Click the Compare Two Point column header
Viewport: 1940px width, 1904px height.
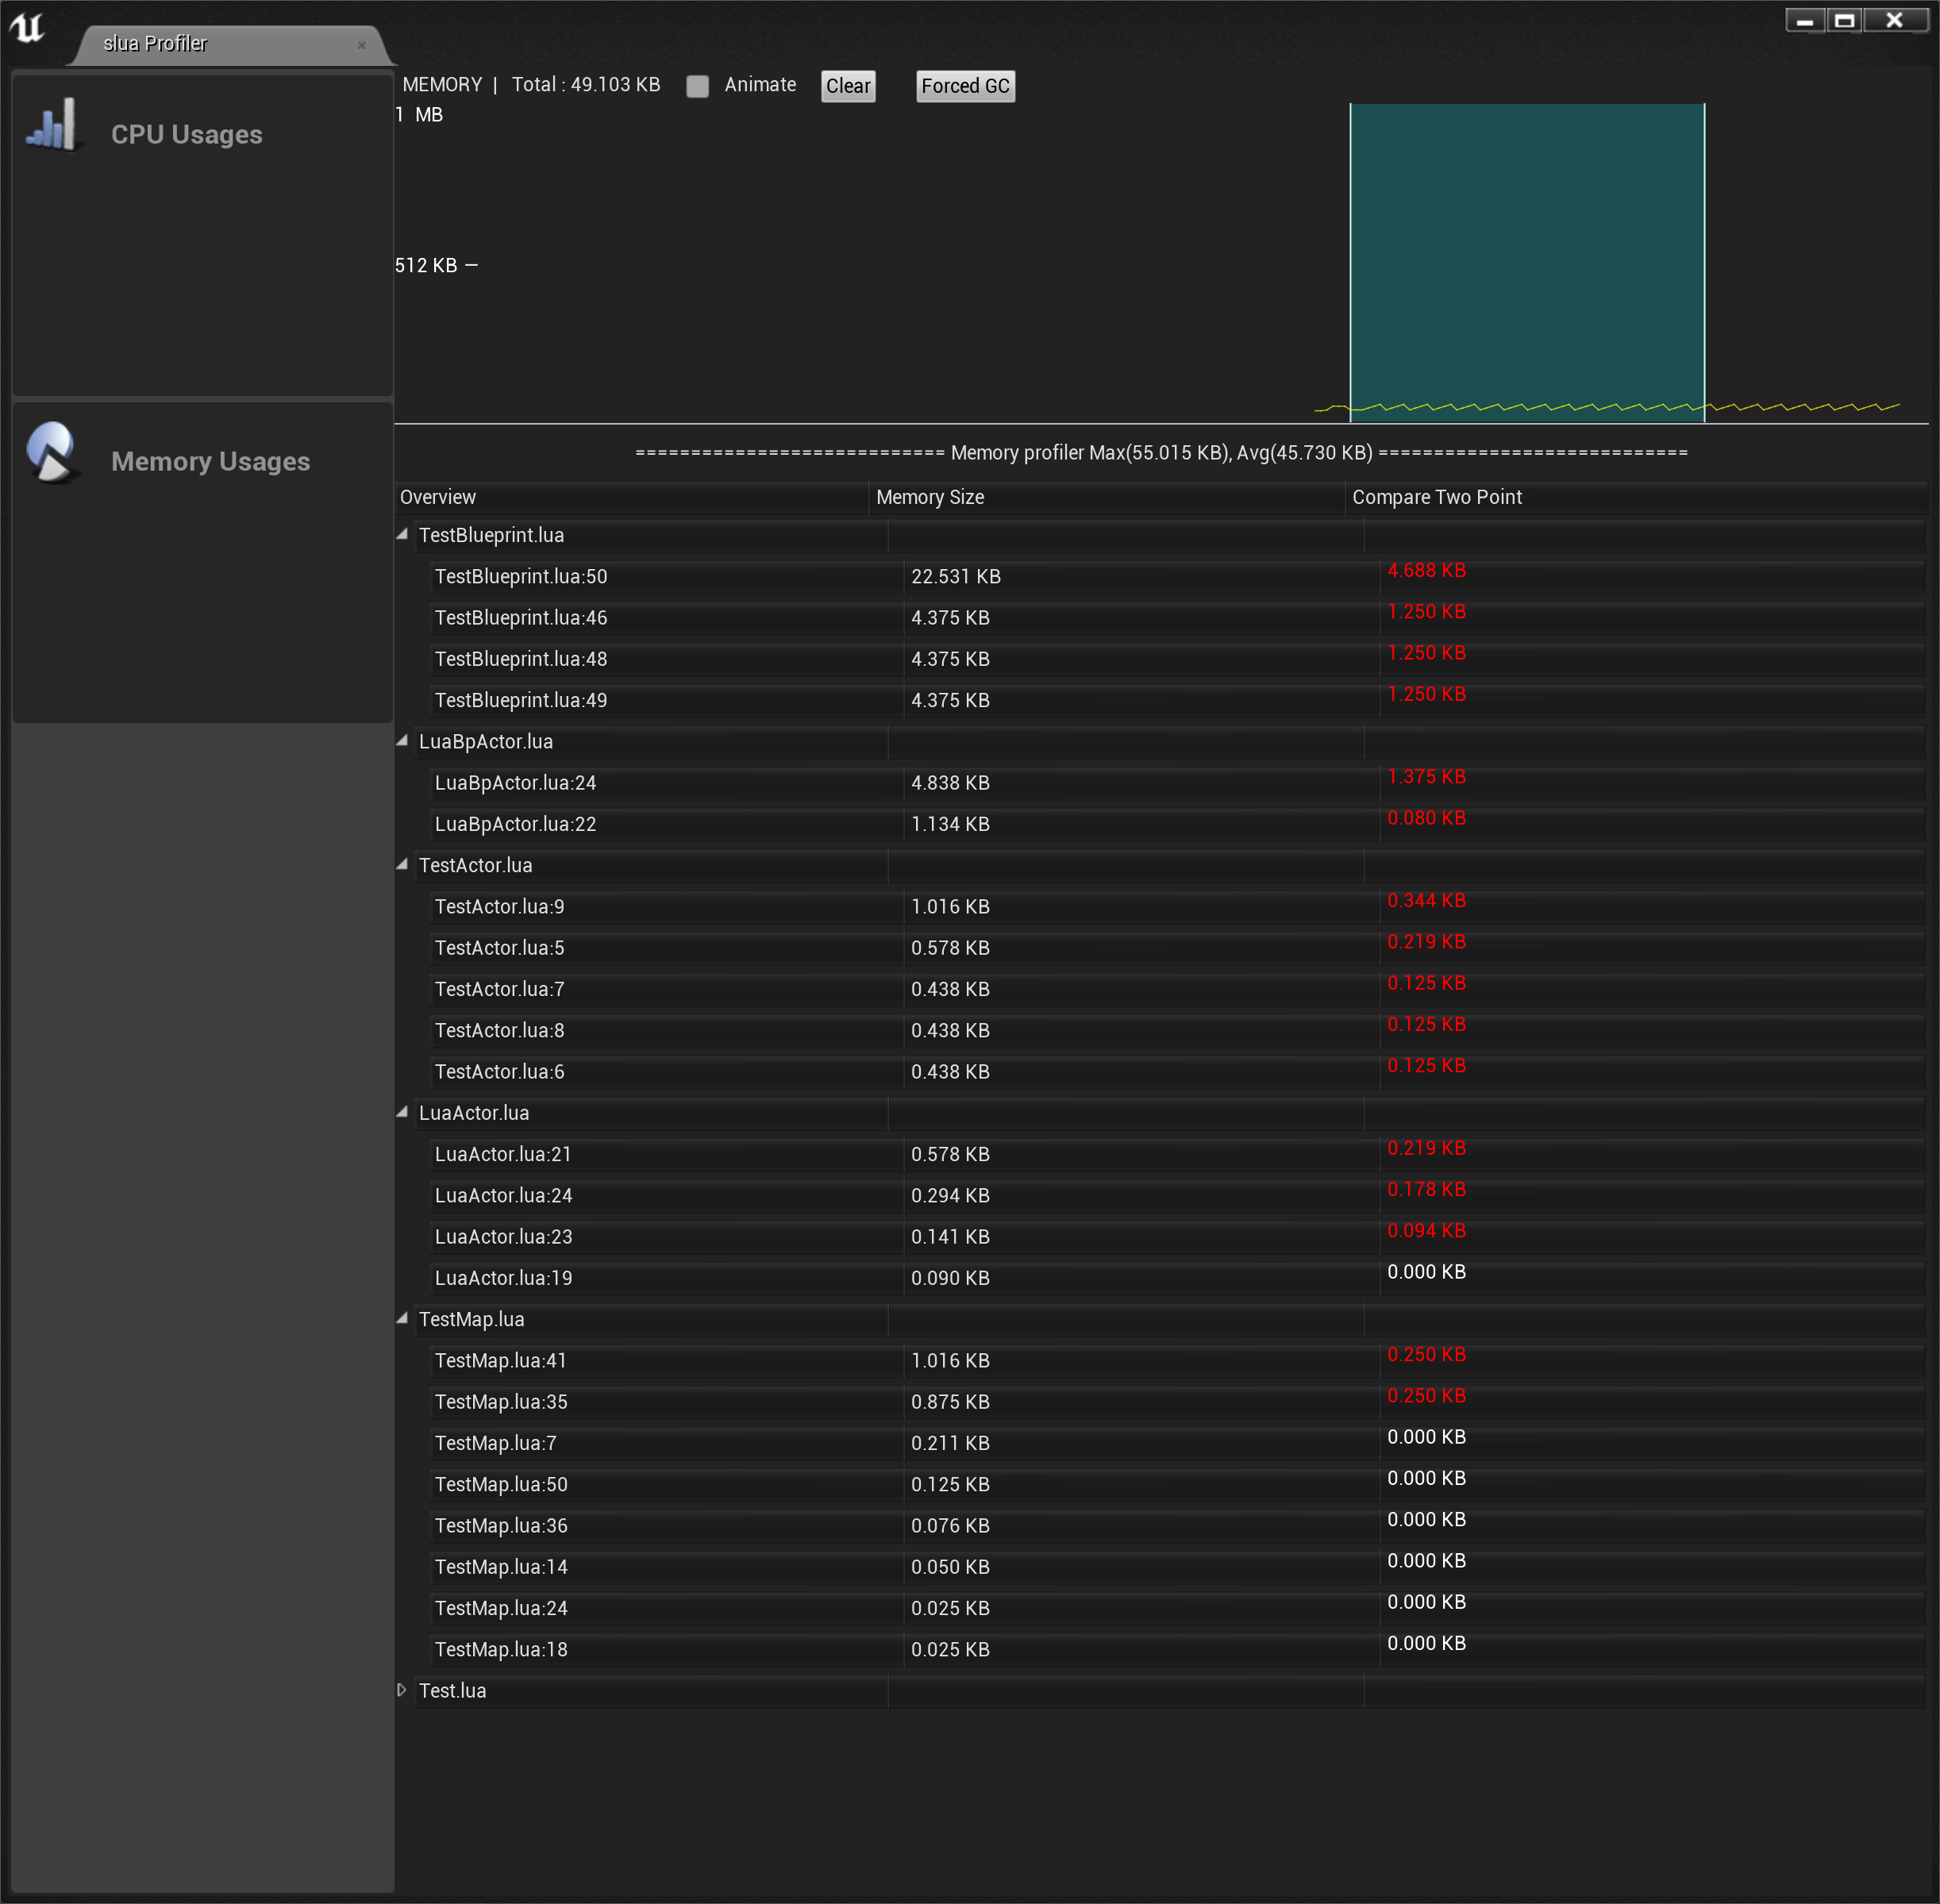pos(1436,497)
